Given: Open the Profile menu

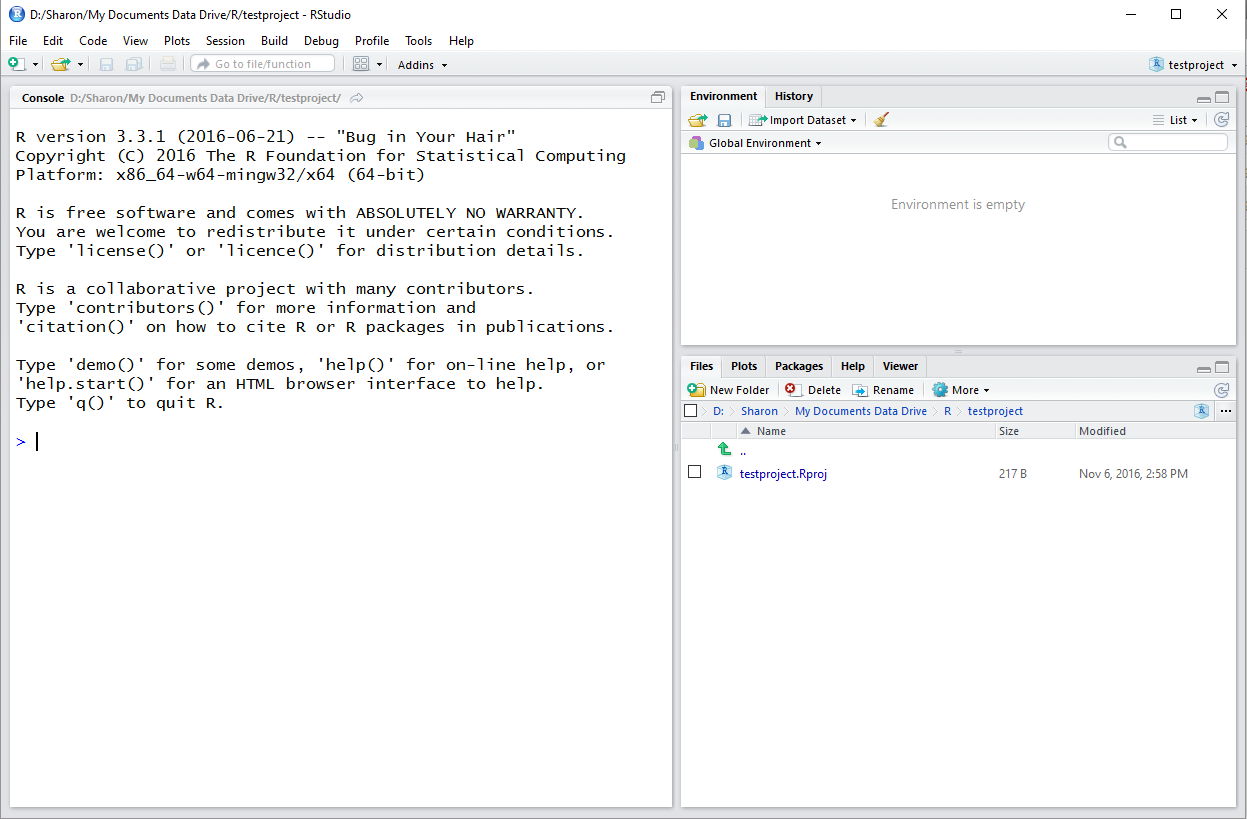Looking at the screenshot, I should click(x=372, y=41).
